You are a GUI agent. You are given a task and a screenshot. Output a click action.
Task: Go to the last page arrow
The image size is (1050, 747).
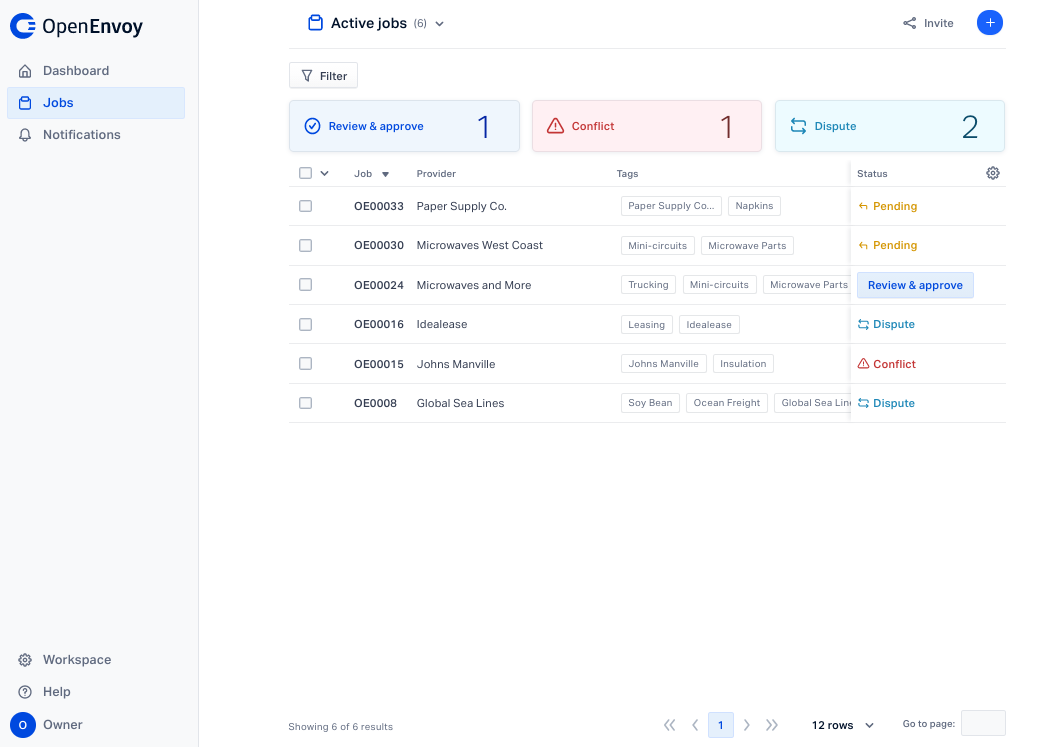click(x=772, y=725)
